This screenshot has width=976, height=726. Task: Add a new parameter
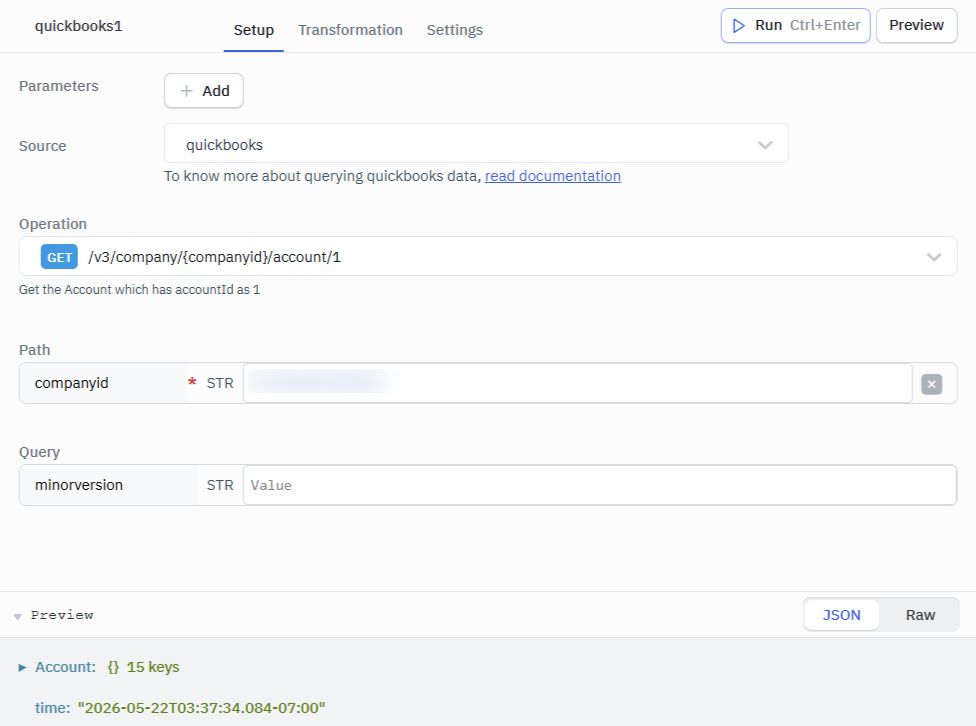click(x=204, y=91)
